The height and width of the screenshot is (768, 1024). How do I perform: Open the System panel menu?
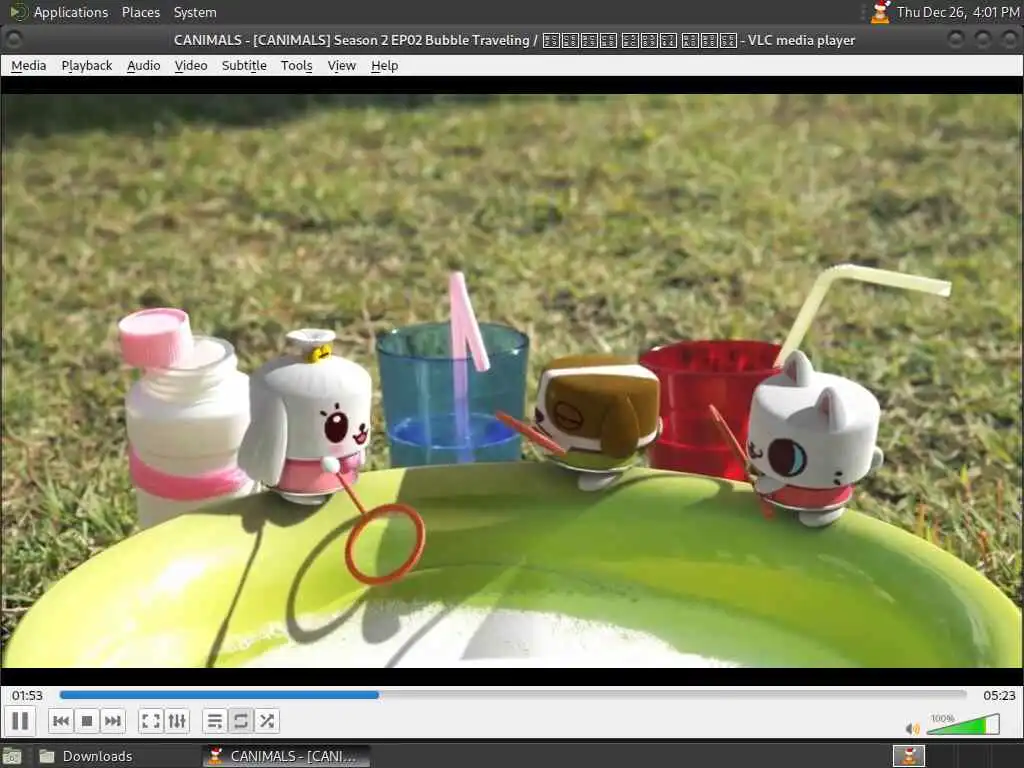point(195,12)
